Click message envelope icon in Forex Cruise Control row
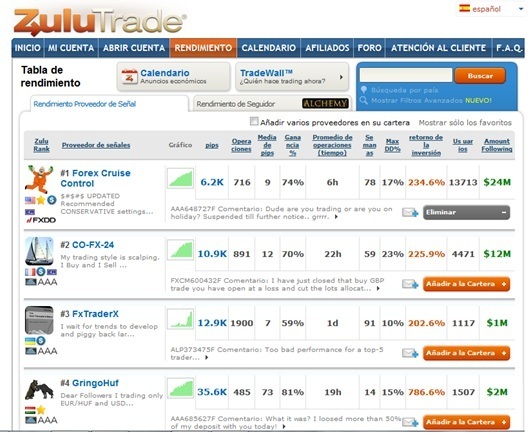The height and width of the screenshot is (436, 529). (410, 212)
